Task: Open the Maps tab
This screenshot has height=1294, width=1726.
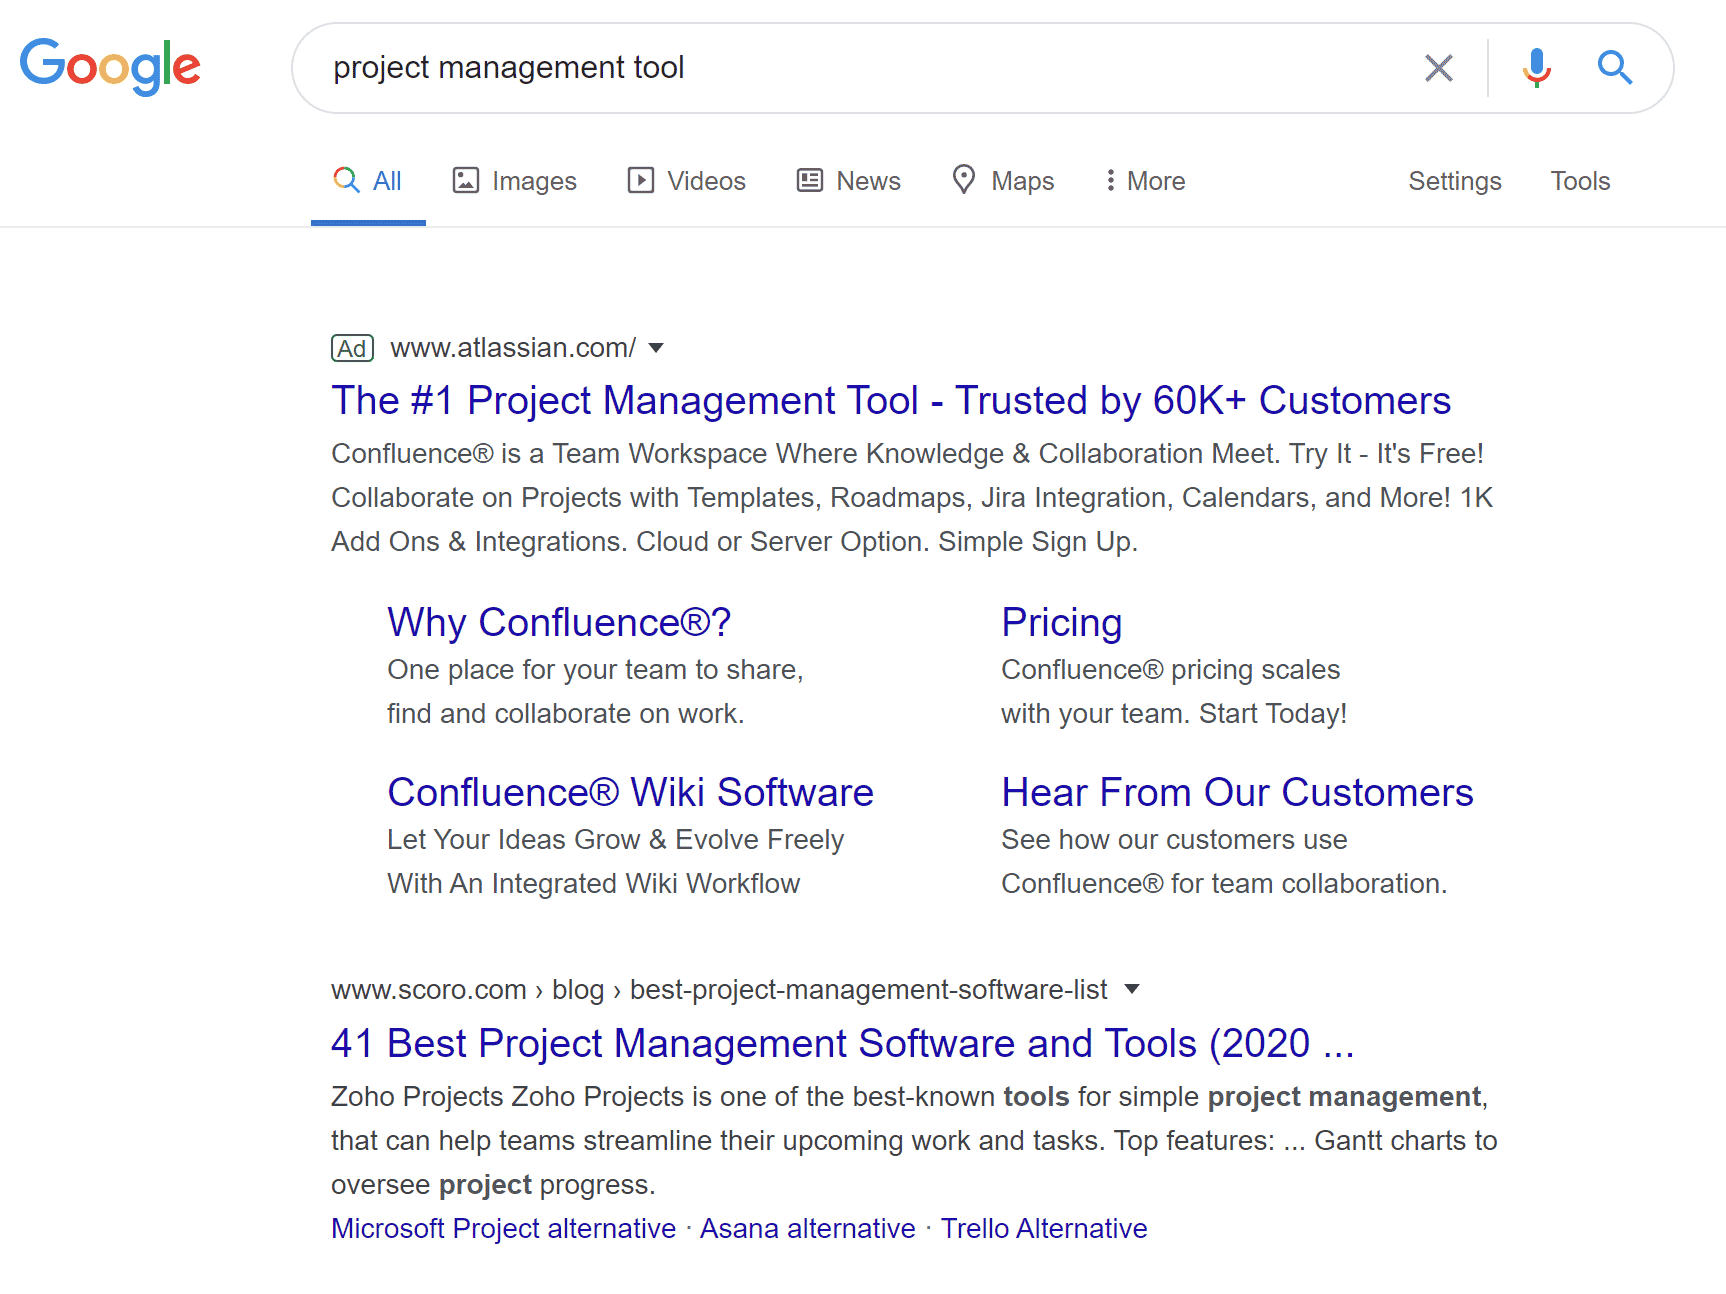Action: (1002, 181)
